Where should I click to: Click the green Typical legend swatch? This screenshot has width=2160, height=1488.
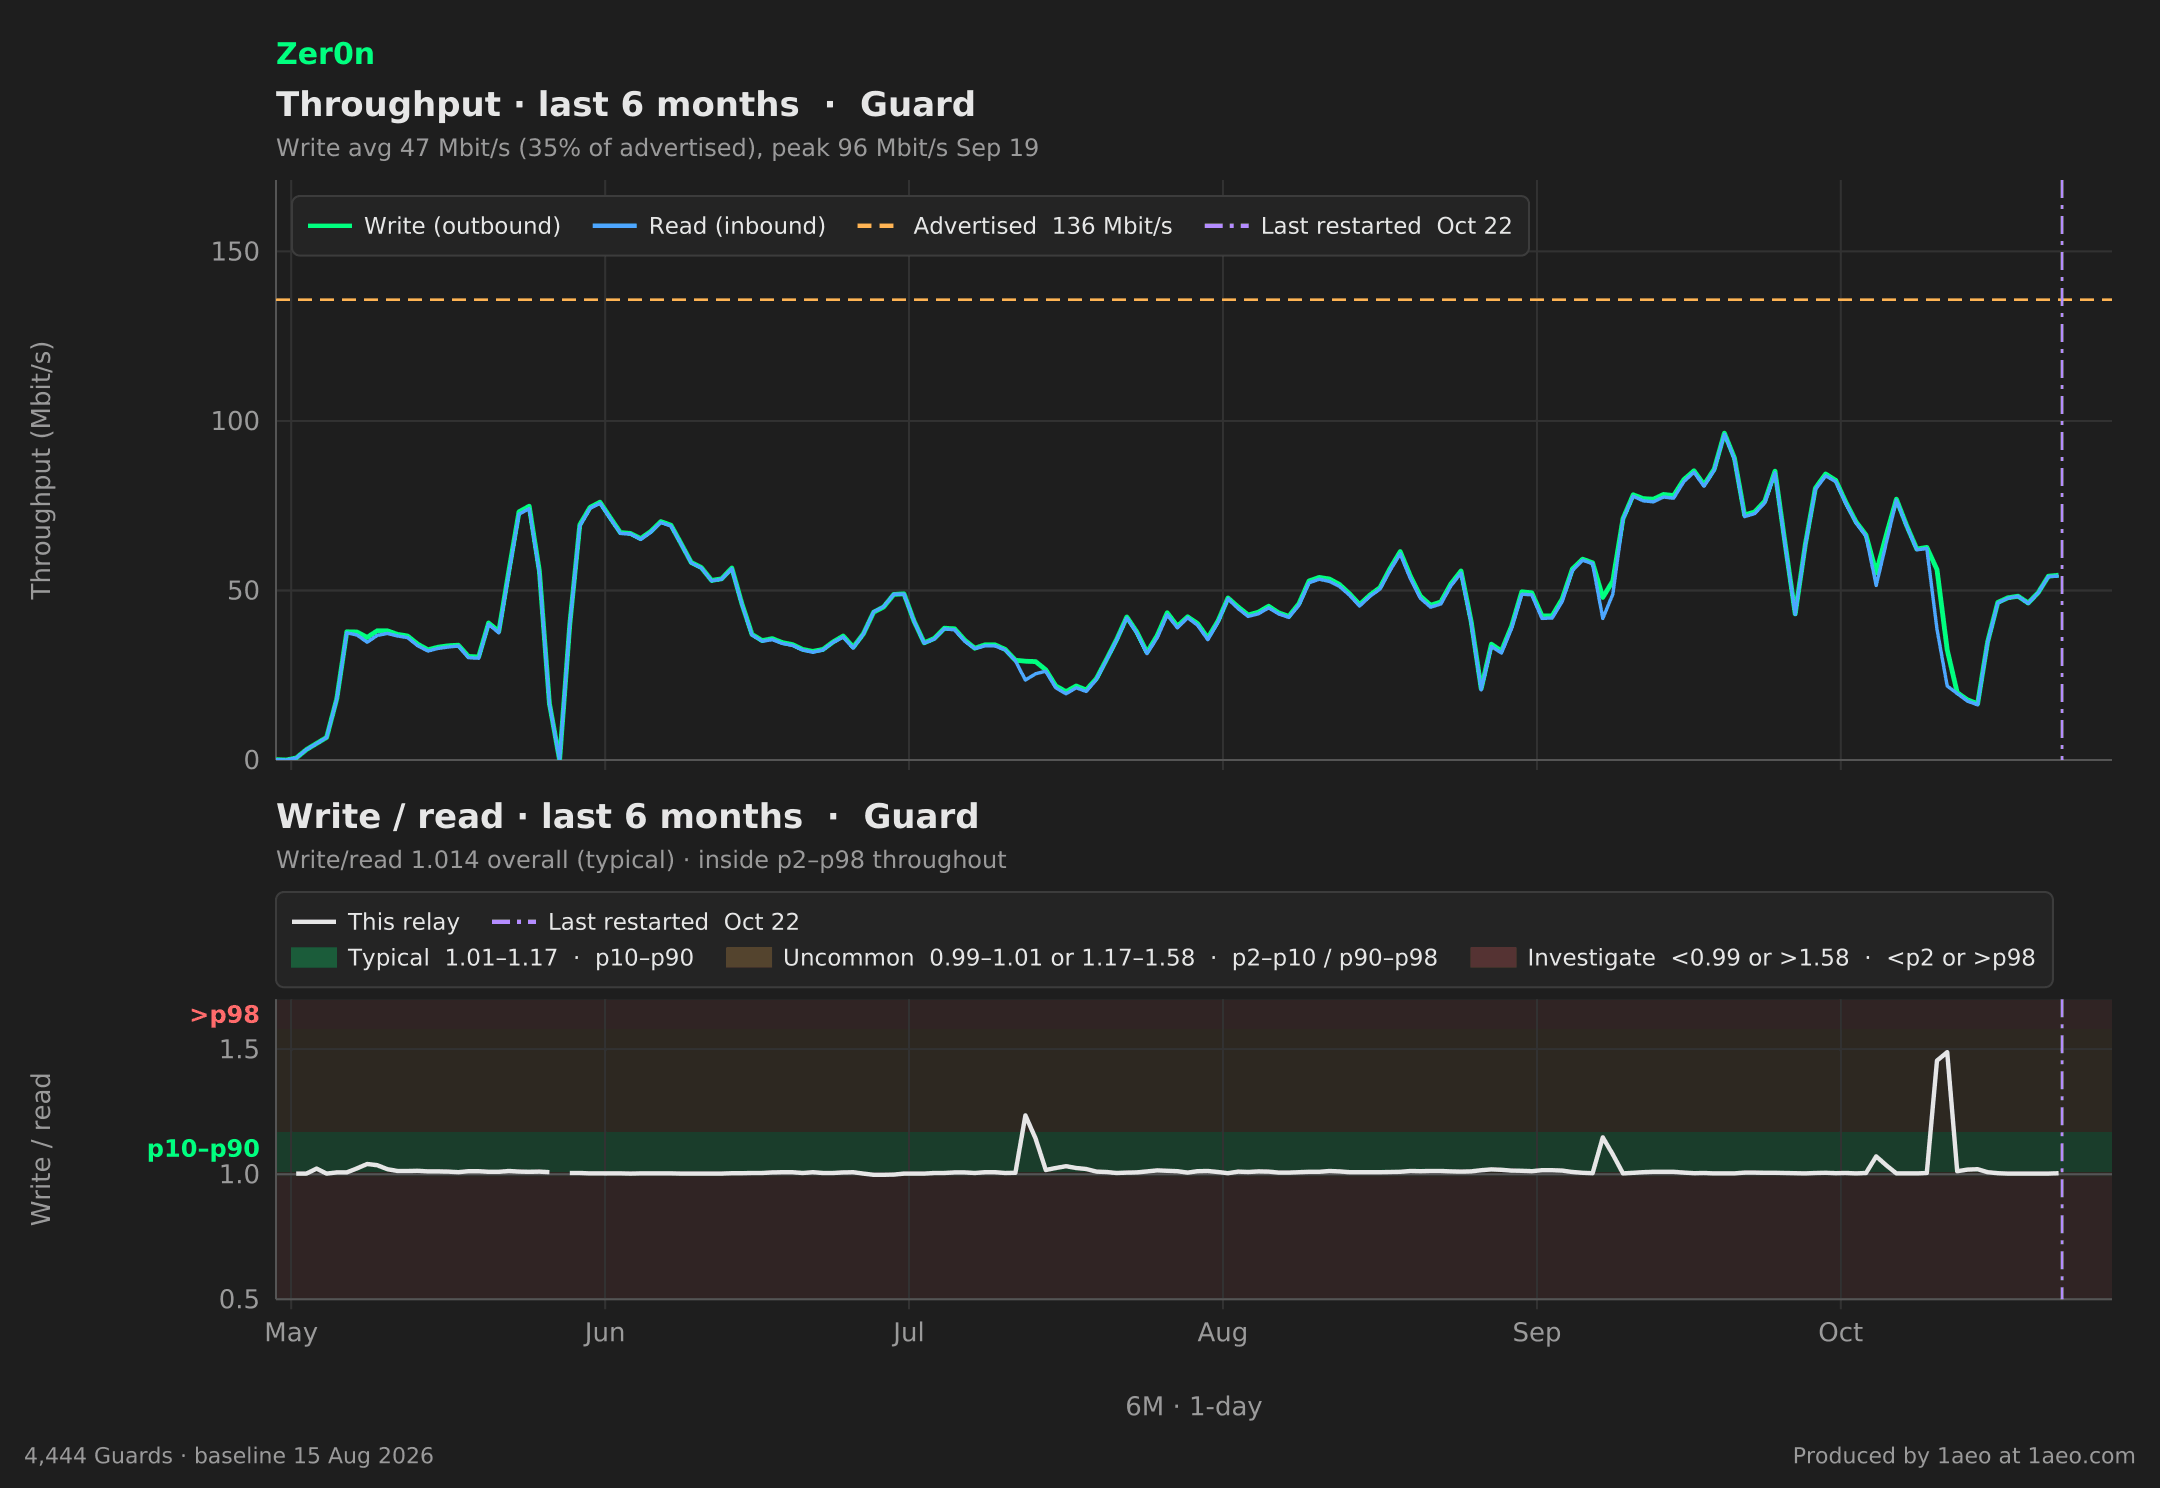click(314, 958)
